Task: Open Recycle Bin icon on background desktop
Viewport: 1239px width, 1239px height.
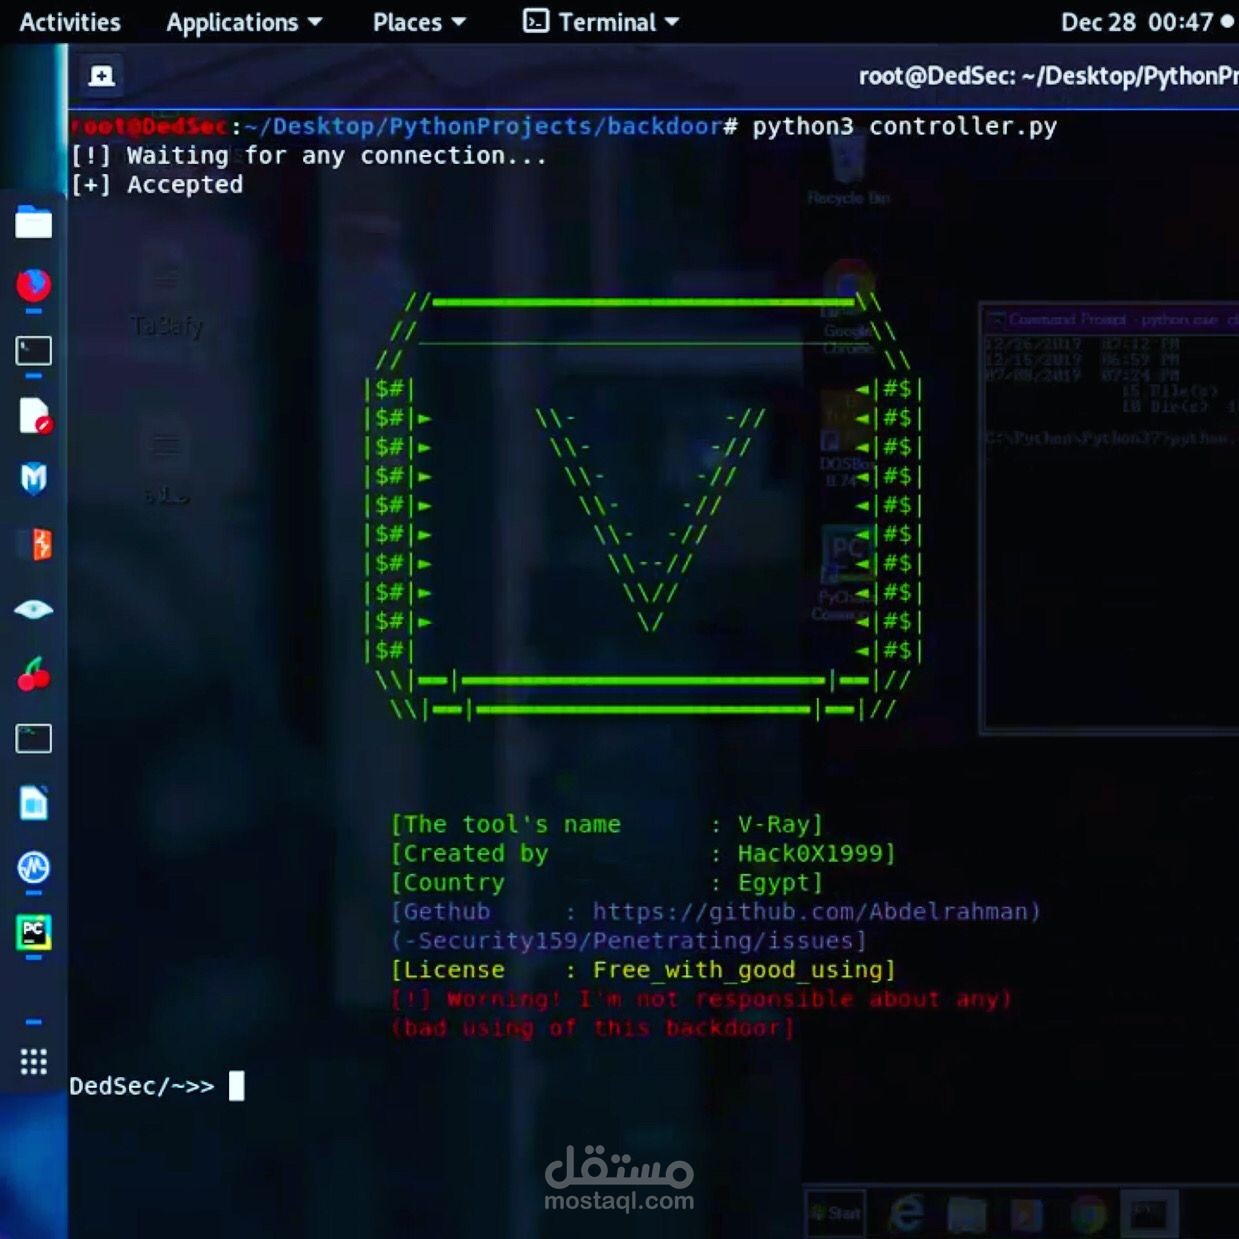Action: click(848, 170)
